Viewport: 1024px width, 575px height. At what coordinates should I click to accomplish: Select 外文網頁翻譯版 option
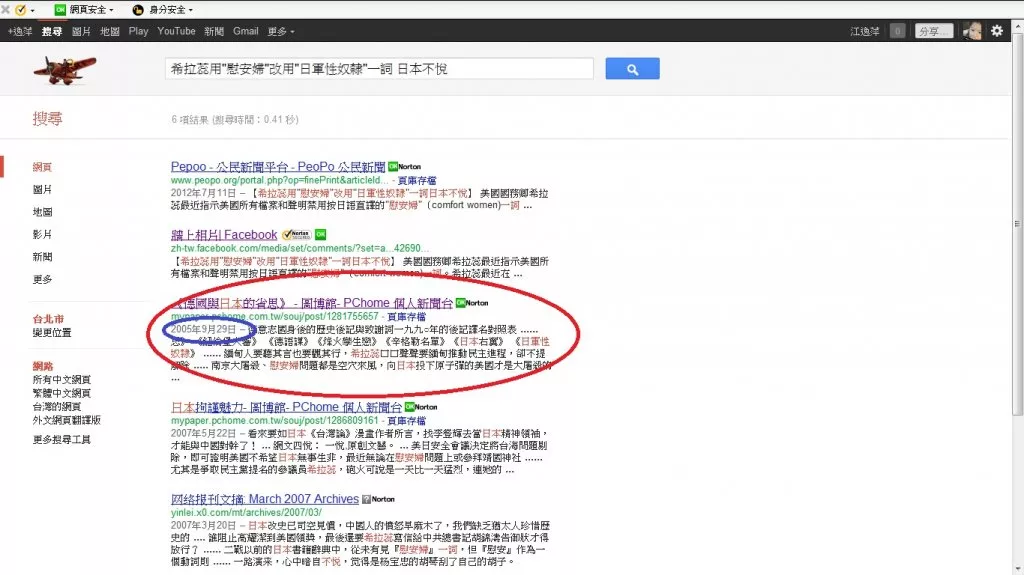67,420
